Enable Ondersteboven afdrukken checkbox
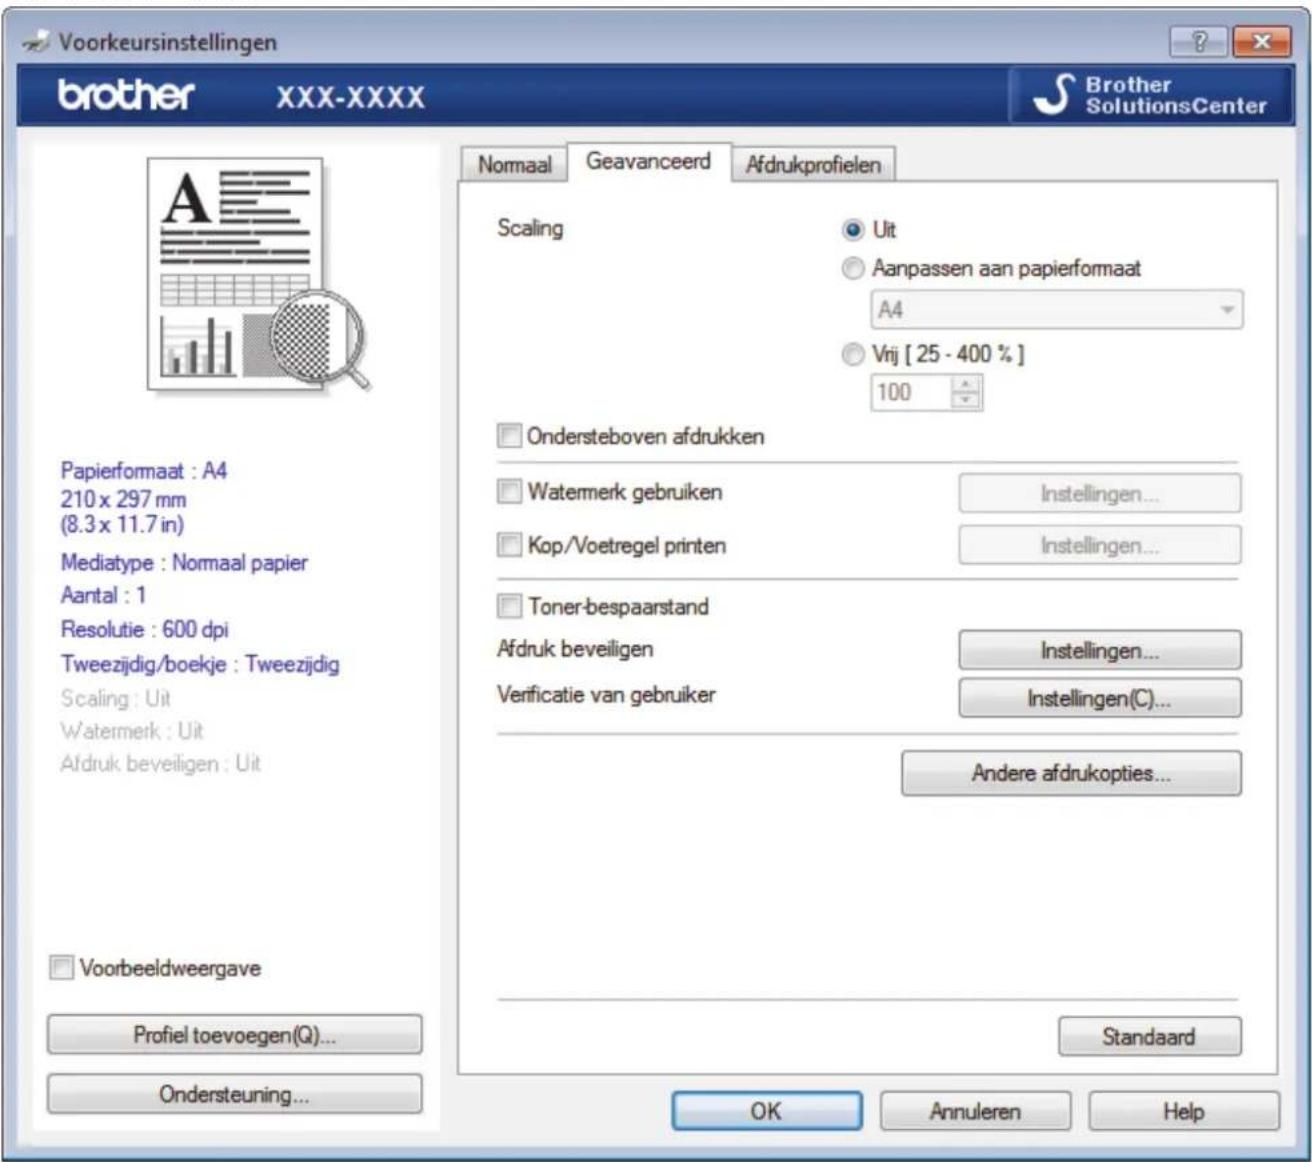This screenshot has height=1162, width=1312. click(x=509, y=436)
